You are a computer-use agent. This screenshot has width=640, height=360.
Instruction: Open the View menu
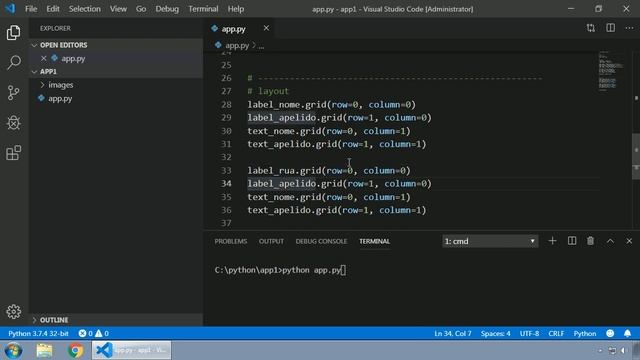118,9
